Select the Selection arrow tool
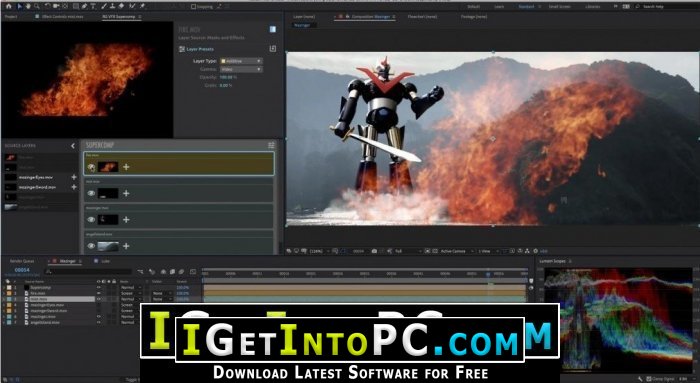The image size is (700, 383). pyautogui.click(x=20, y=6)
